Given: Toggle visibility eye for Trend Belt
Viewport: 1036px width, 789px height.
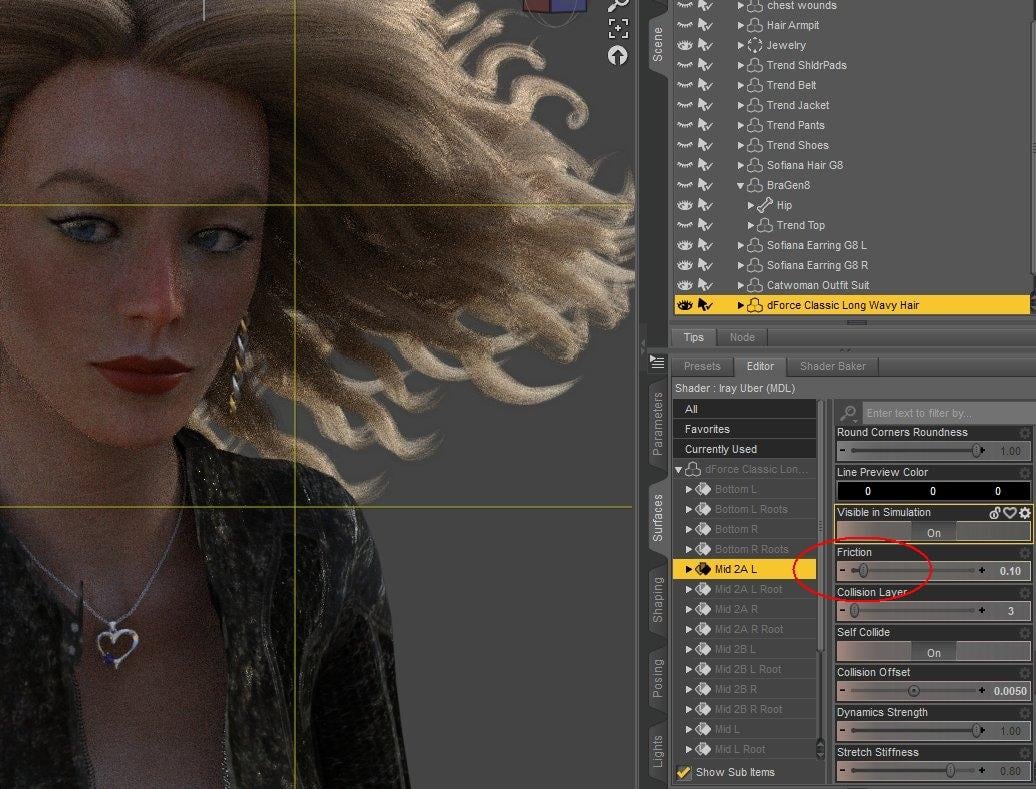Looking at the screenshot, I should pos(684,85).
